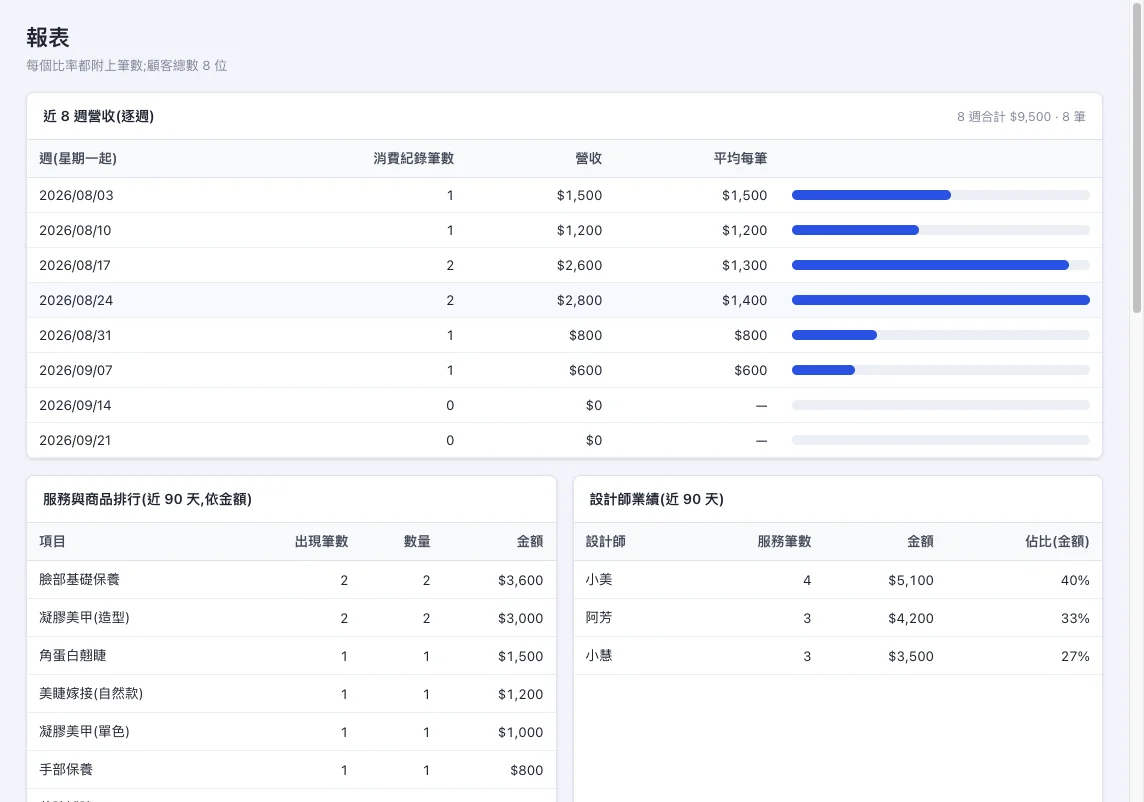Viewport: 1144px width, 802px height.
Task: Click the 8 週合計 $9,500 summary text
Action: click(x=1021, y=117)
